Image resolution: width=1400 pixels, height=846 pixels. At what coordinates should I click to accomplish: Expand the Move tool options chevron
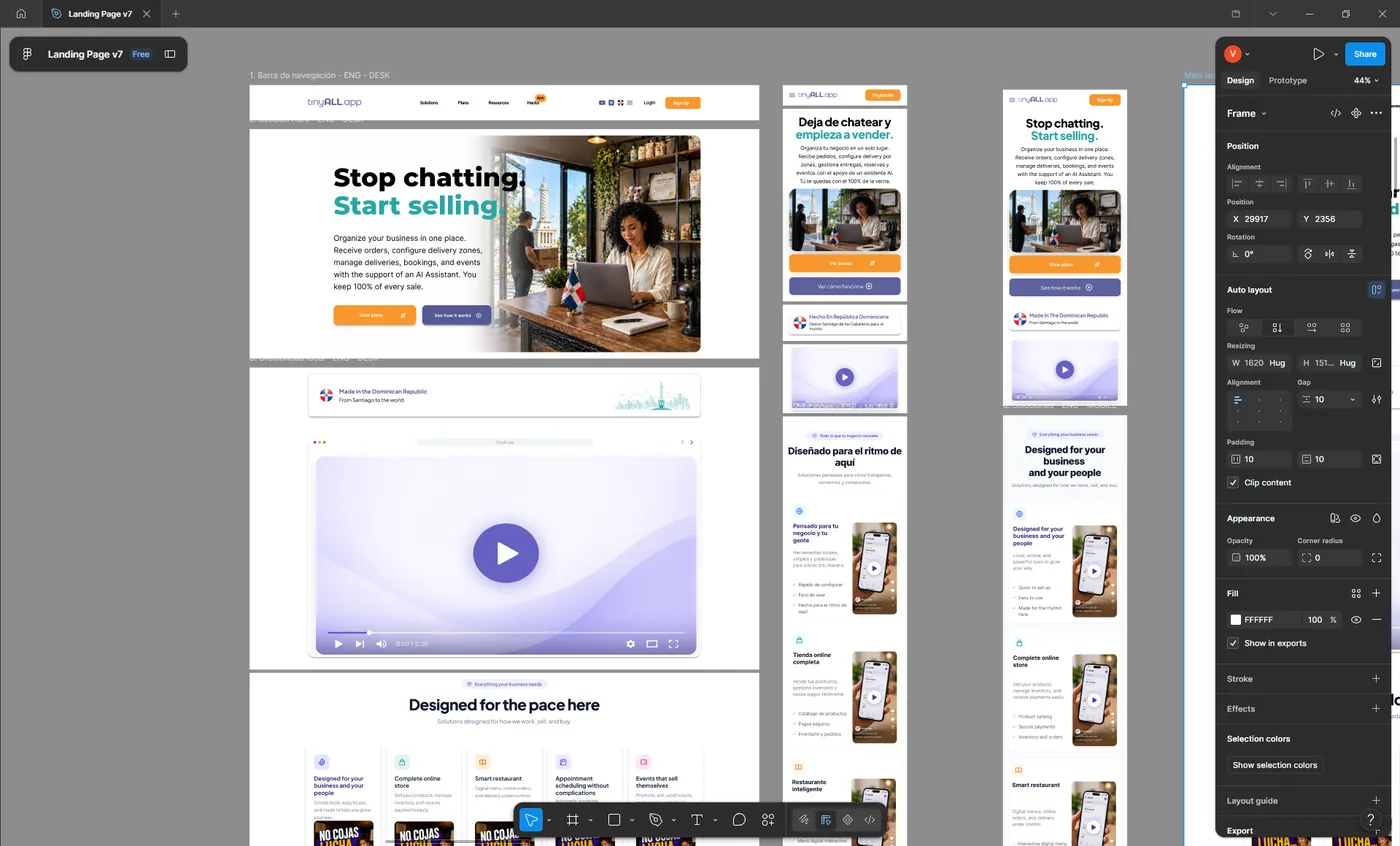pos(549,820)
